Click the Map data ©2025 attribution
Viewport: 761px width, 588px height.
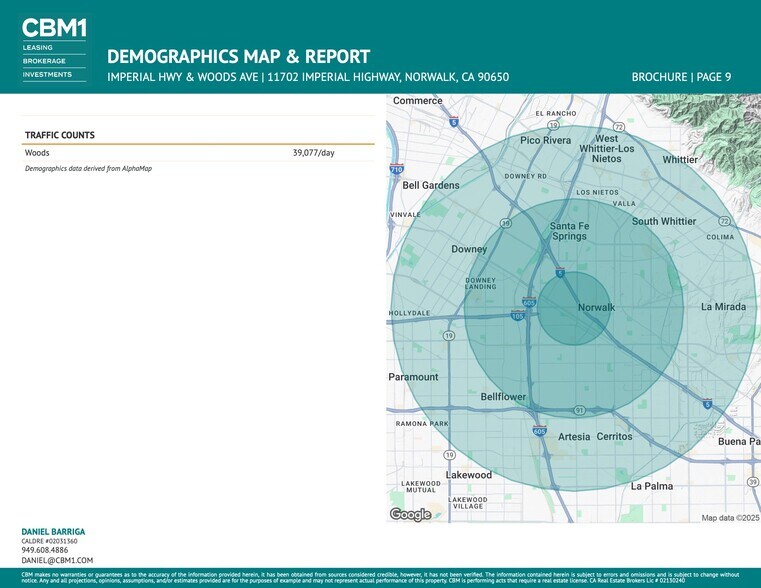point(730,517)
